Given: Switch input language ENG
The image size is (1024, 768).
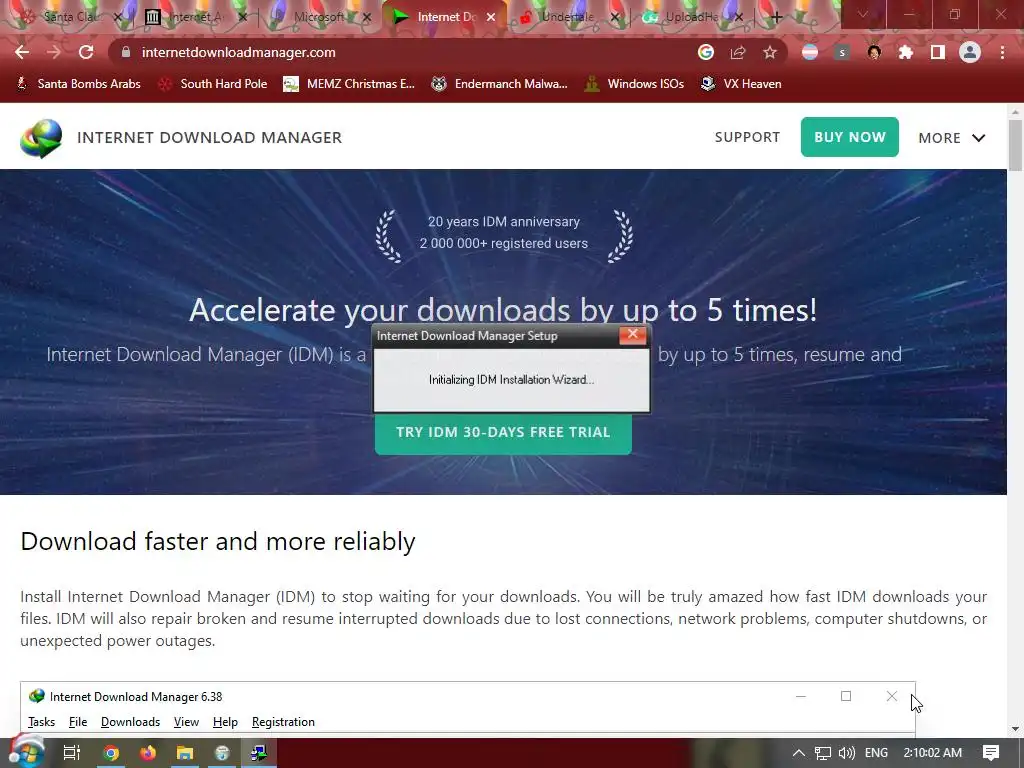Looking at the screenshot, I should click(876, 753).
